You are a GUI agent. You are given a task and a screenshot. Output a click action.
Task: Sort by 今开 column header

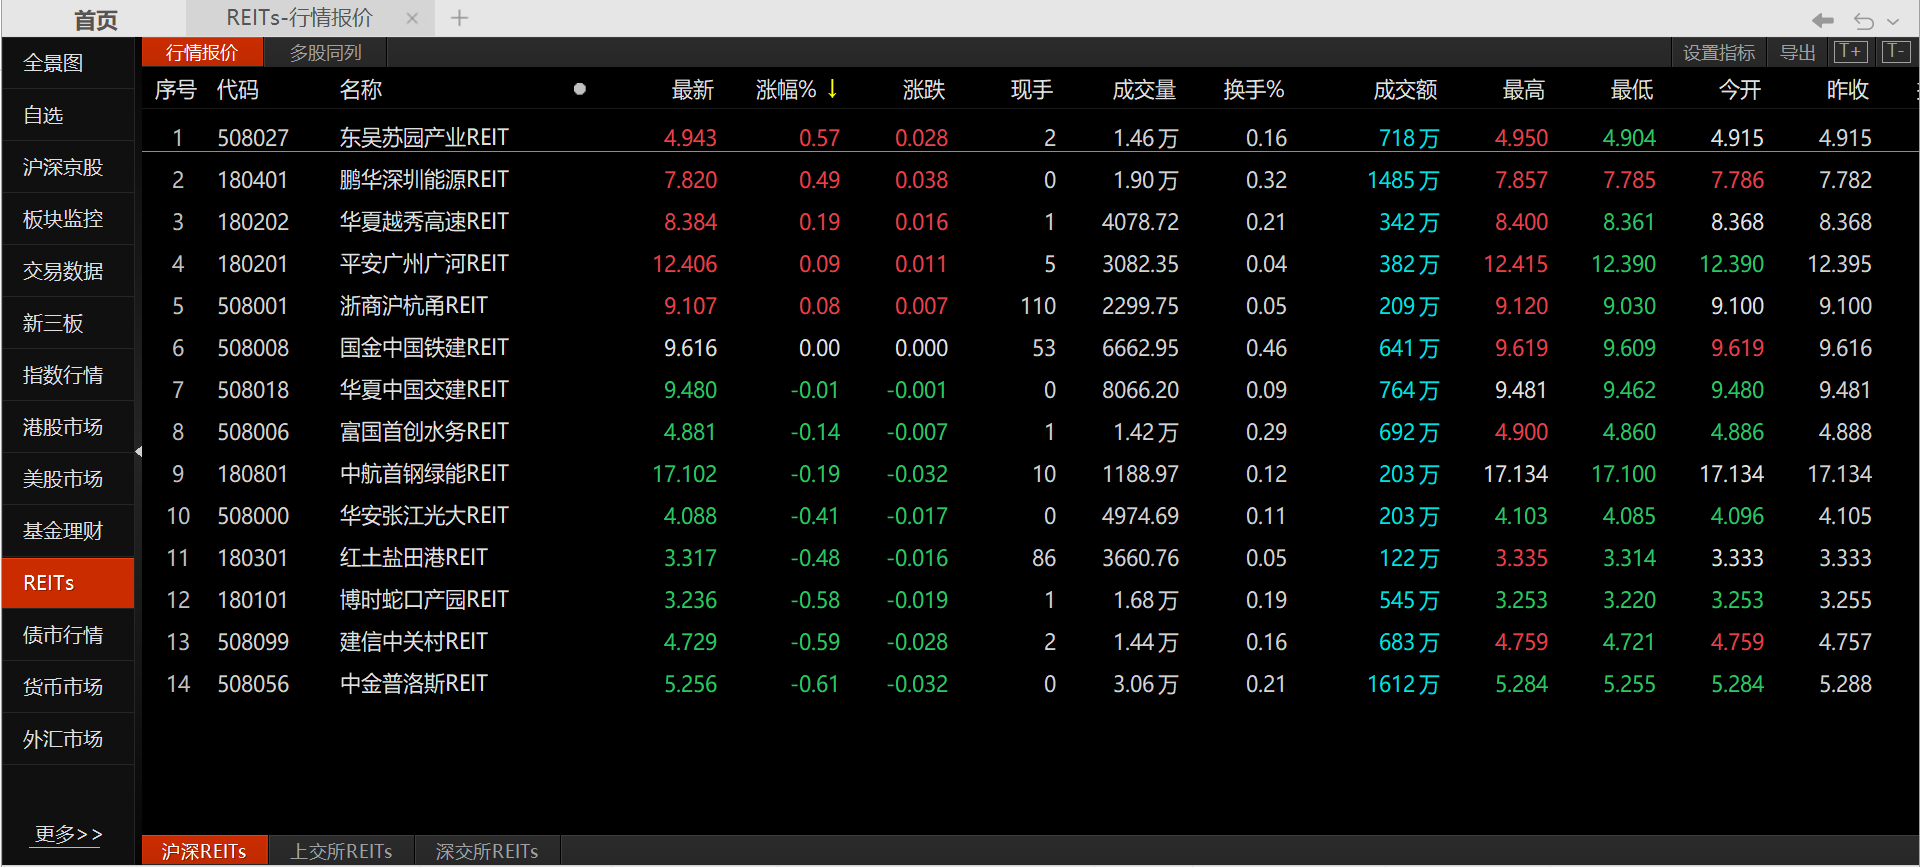[1740, 90]
